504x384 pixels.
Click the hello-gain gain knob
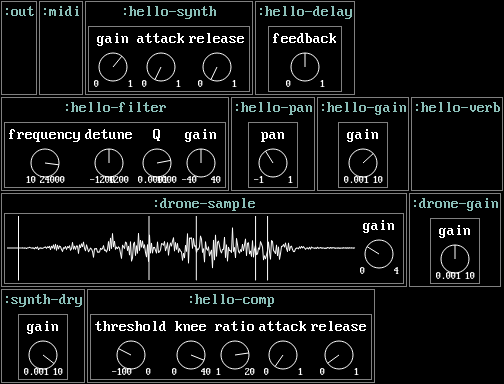pyautogui.click(x=363, y=163)
